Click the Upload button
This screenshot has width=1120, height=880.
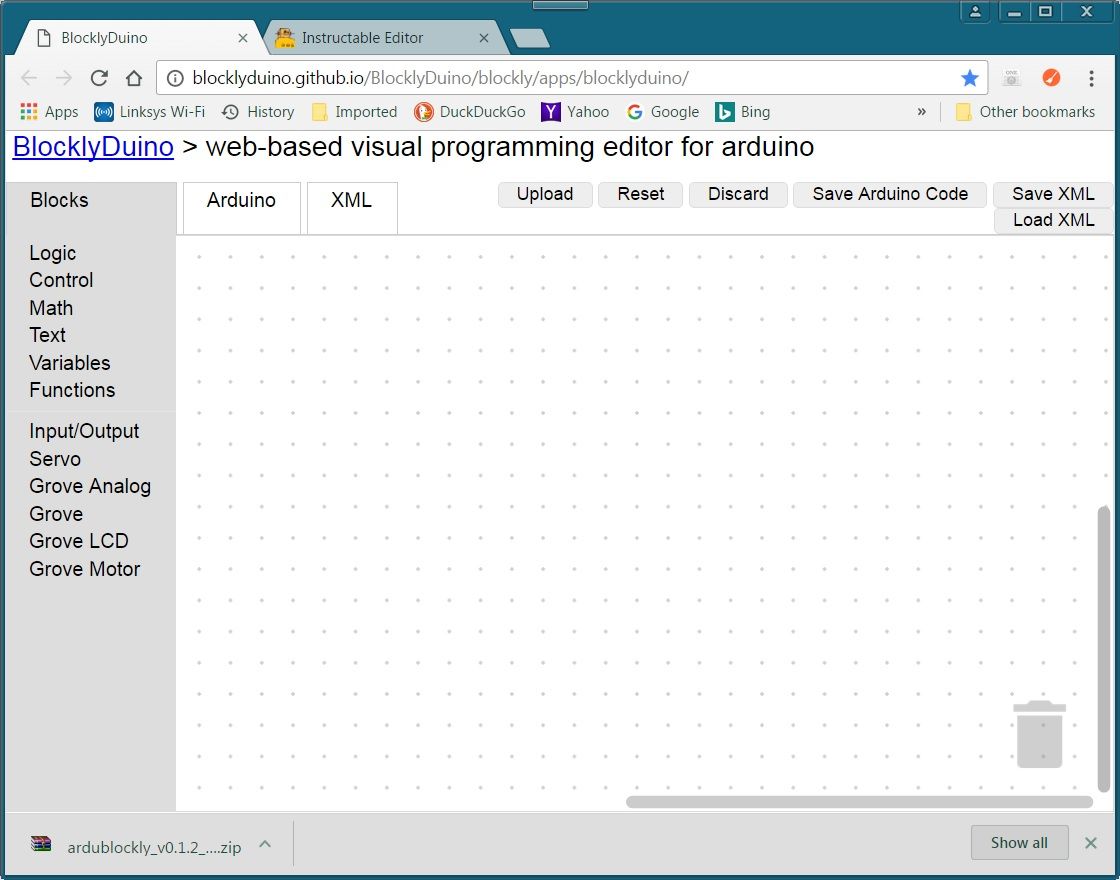tap(544, 194)
